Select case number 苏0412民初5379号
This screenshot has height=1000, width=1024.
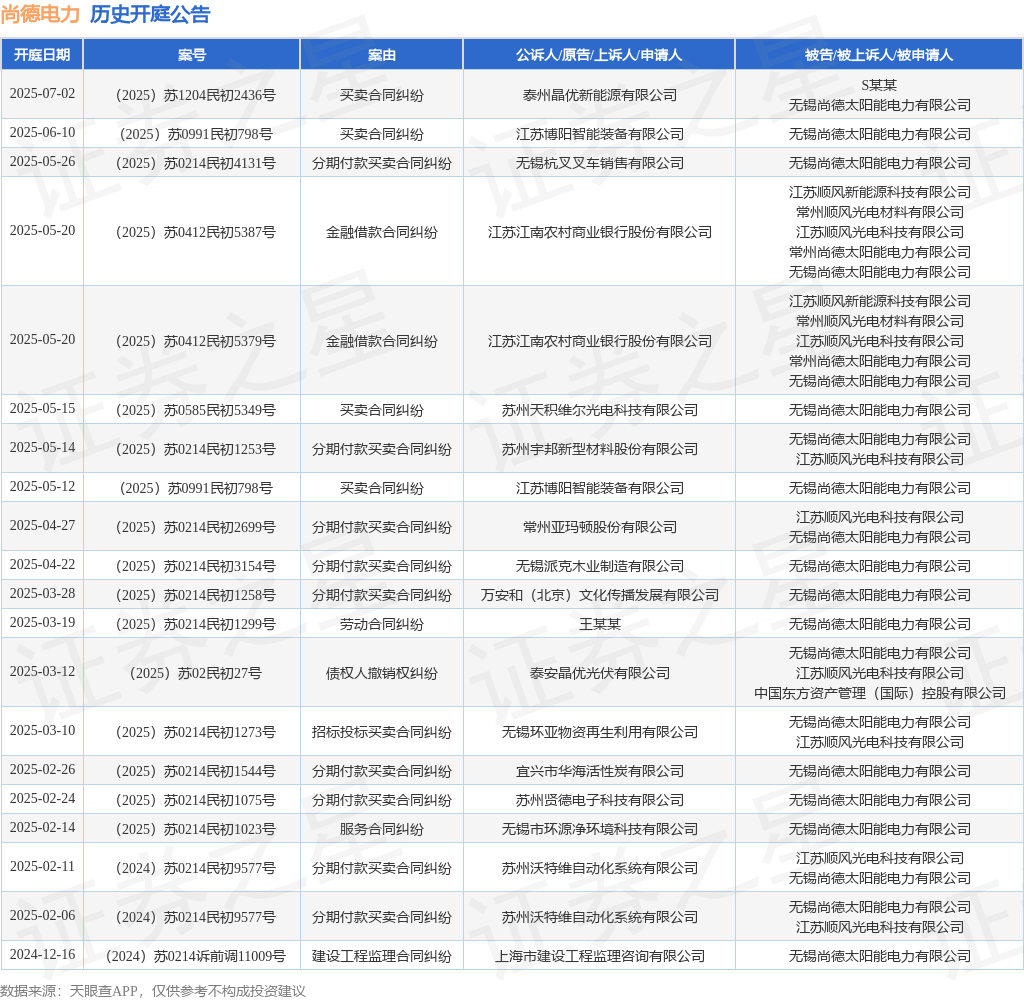[195, 342]
